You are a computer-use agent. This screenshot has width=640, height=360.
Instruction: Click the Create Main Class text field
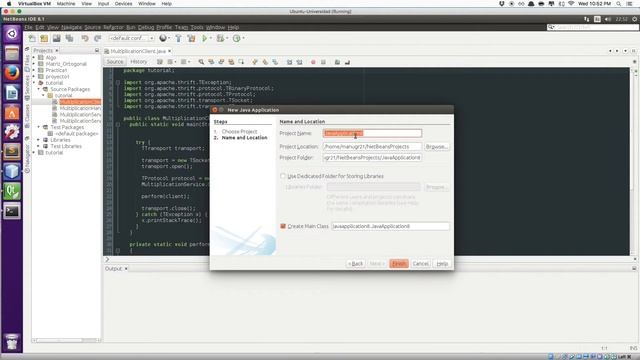tap(390, 226)
